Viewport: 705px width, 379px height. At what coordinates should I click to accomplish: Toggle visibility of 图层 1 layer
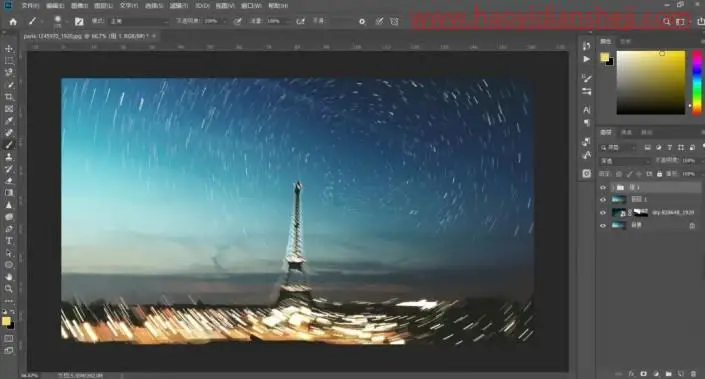coord(603,200)
